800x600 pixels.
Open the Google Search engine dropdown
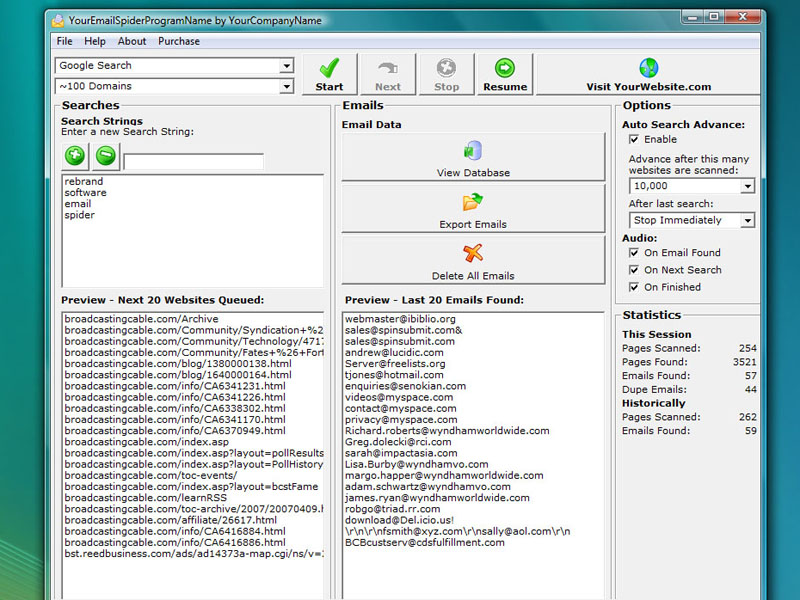pyautogui.click(x=287, y=66)
